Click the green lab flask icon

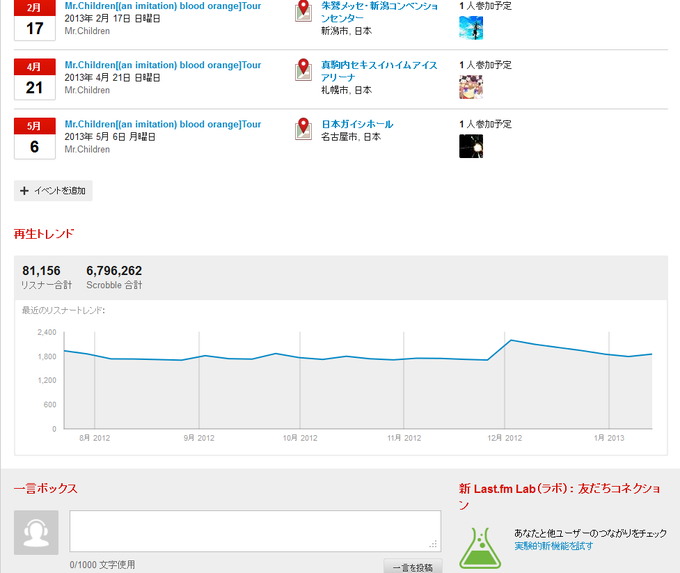tap(480, 548)
